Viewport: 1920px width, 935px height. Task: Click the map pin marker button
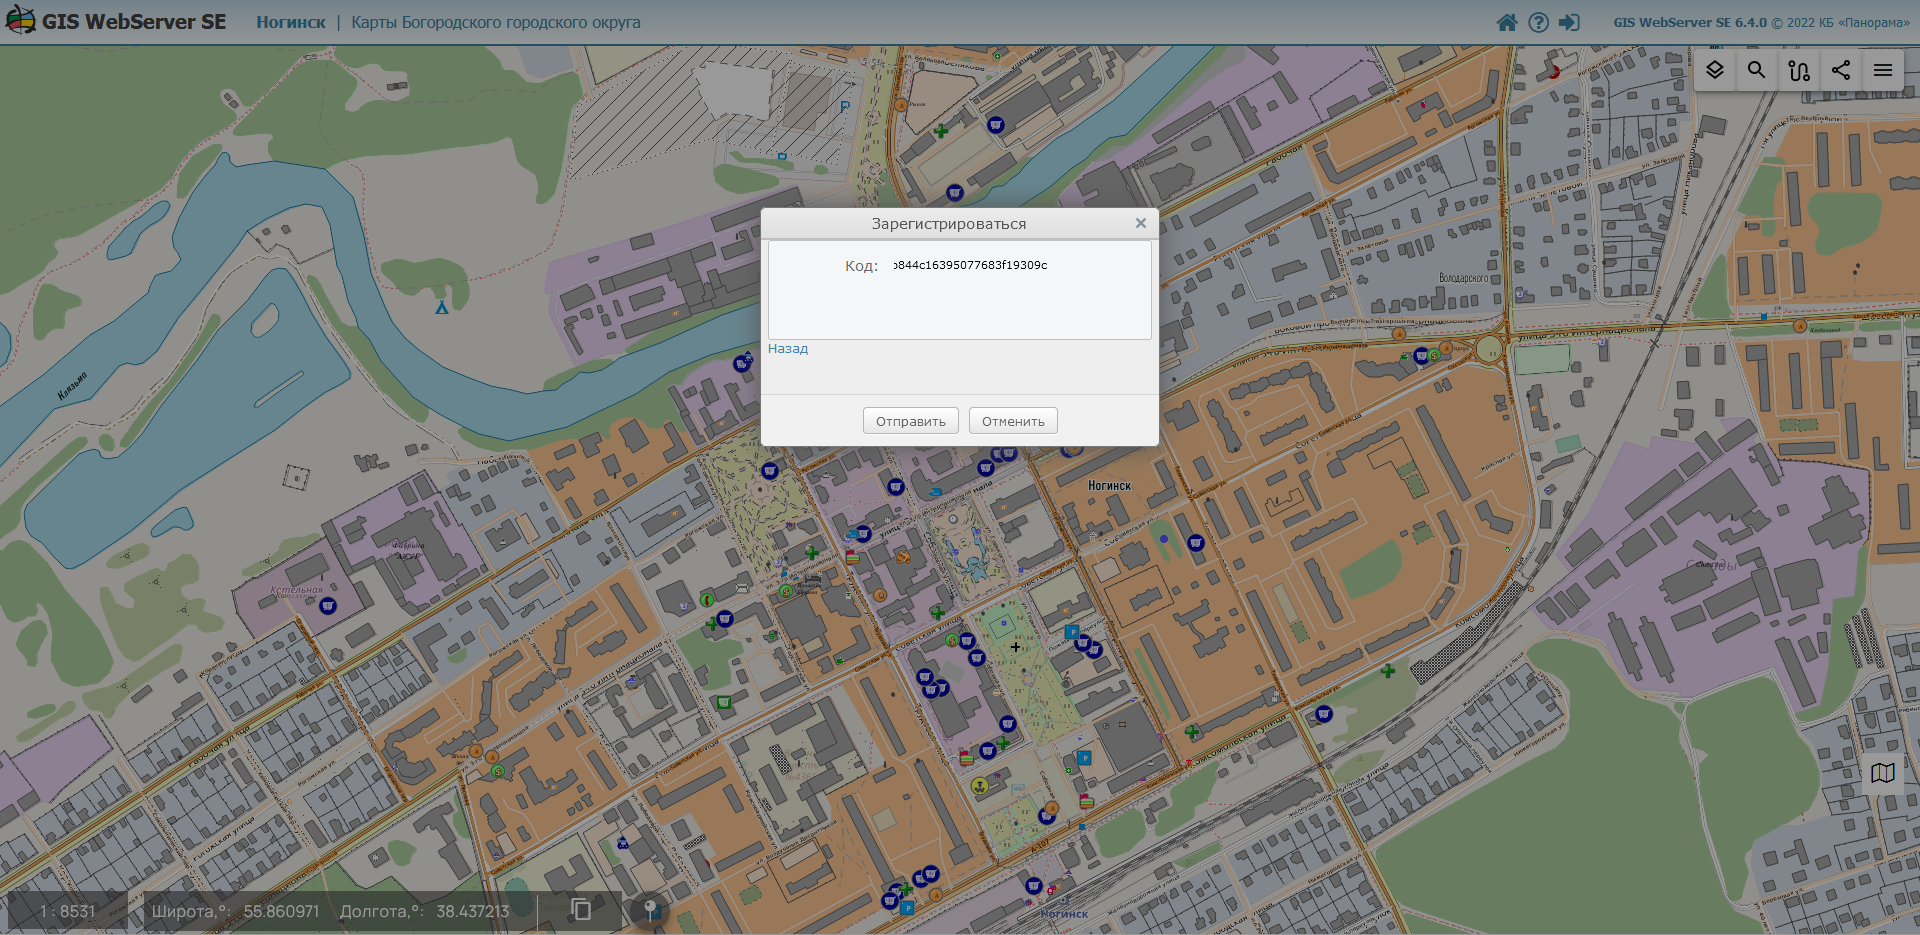[650, 910]
